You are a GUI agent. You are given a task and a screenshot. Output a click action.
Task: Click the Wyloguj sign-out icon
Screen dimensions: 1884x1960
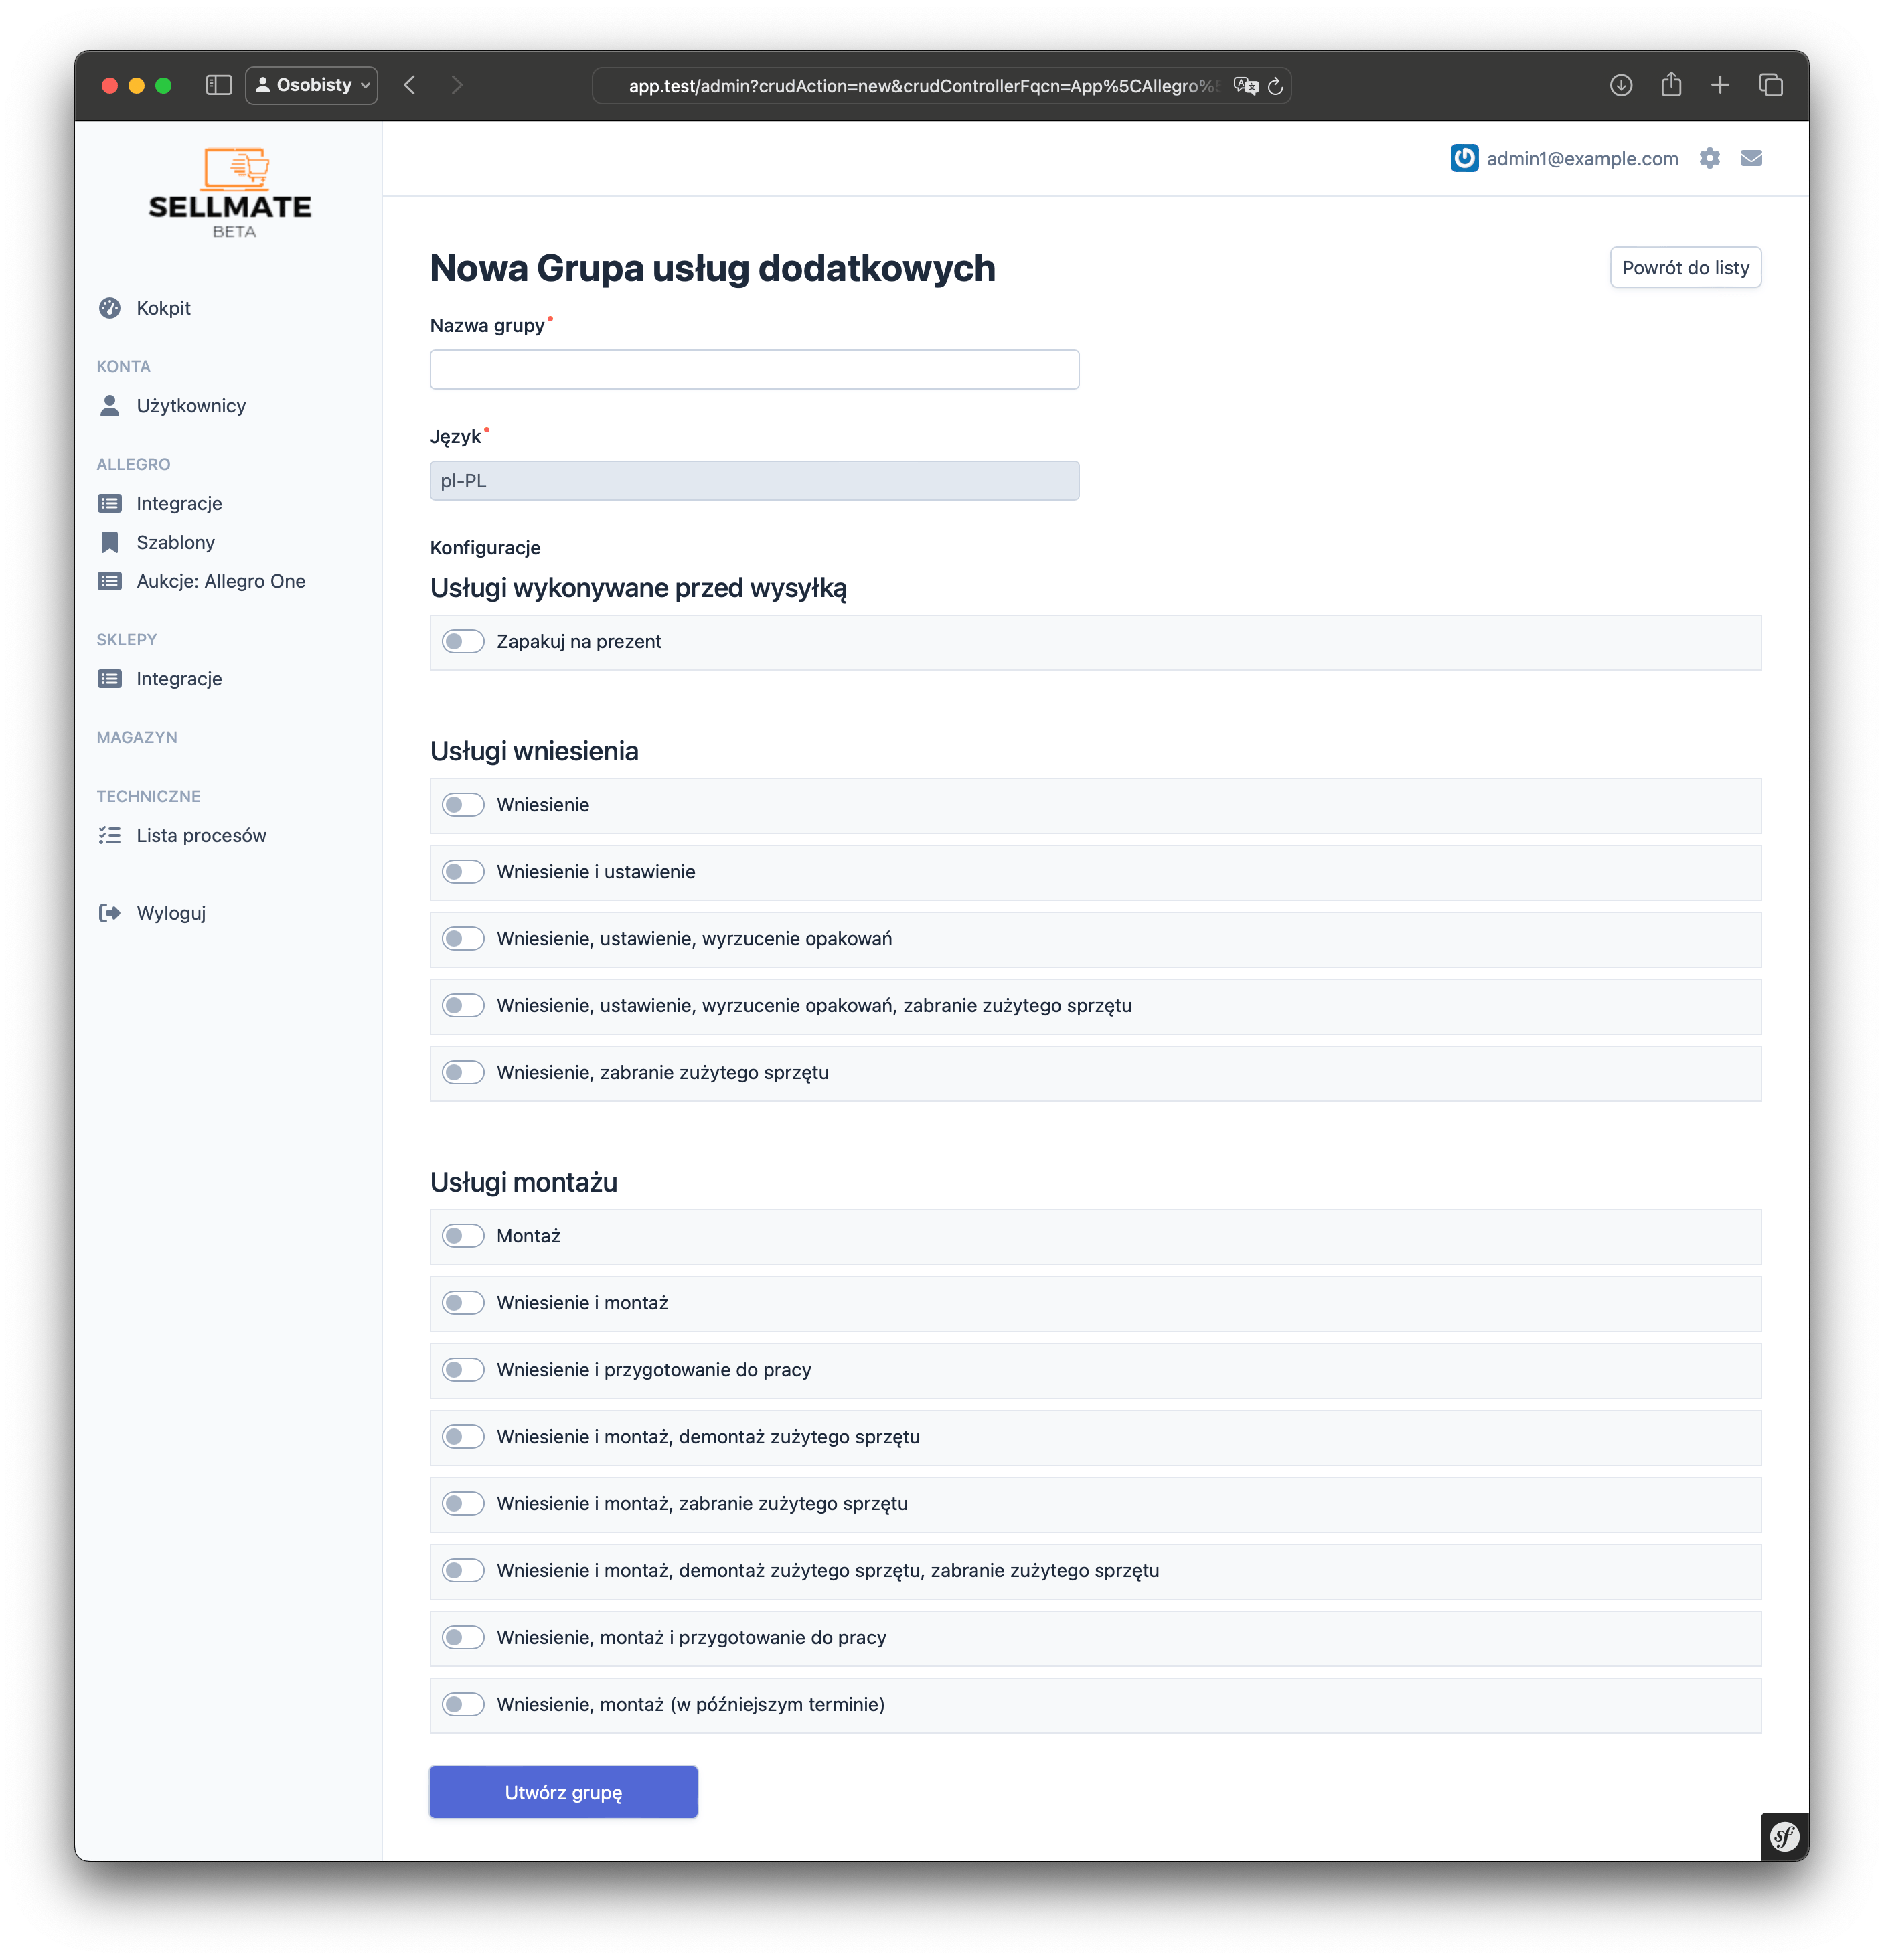coord(110,914)
